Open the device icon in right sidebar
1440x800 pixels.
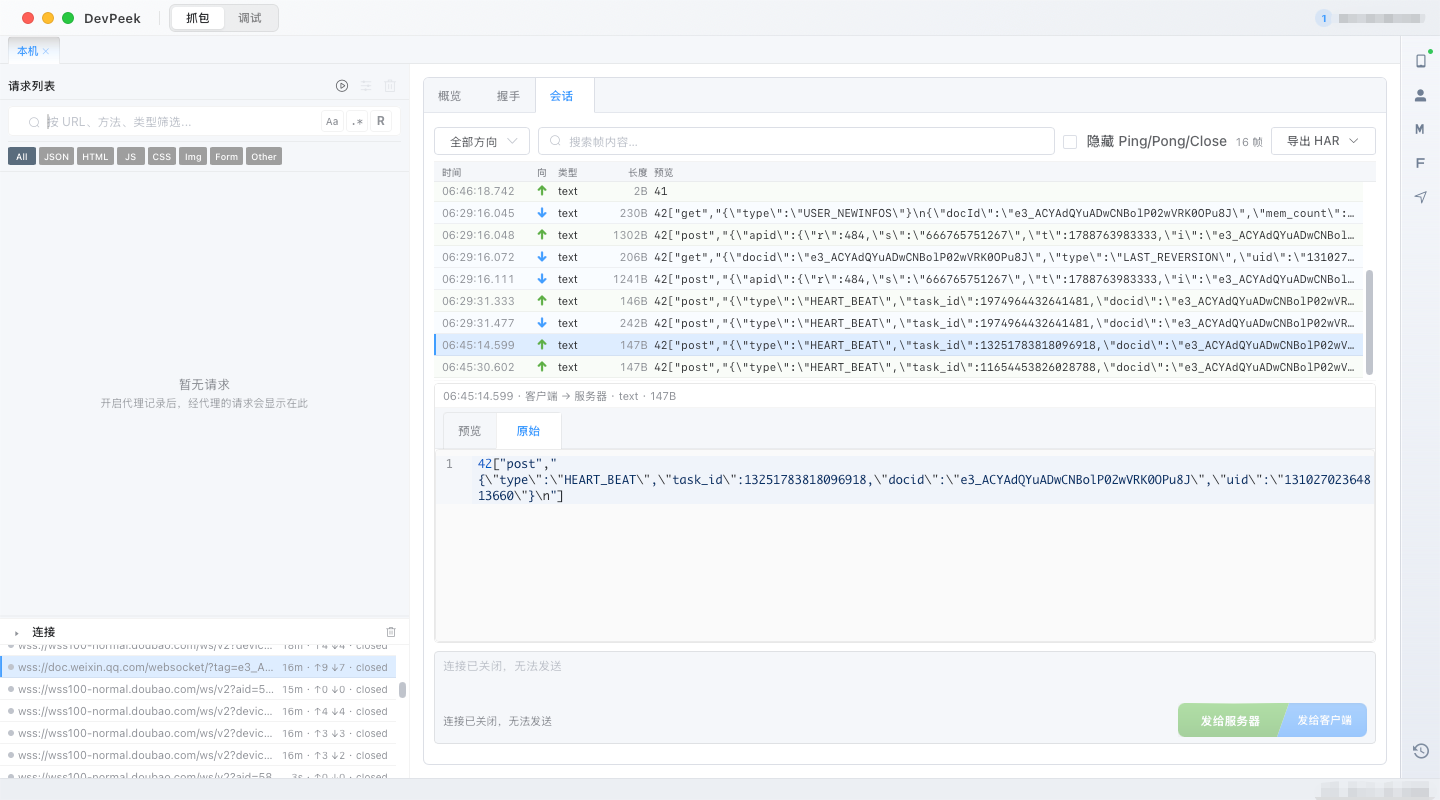click(x=1420, y=61)
